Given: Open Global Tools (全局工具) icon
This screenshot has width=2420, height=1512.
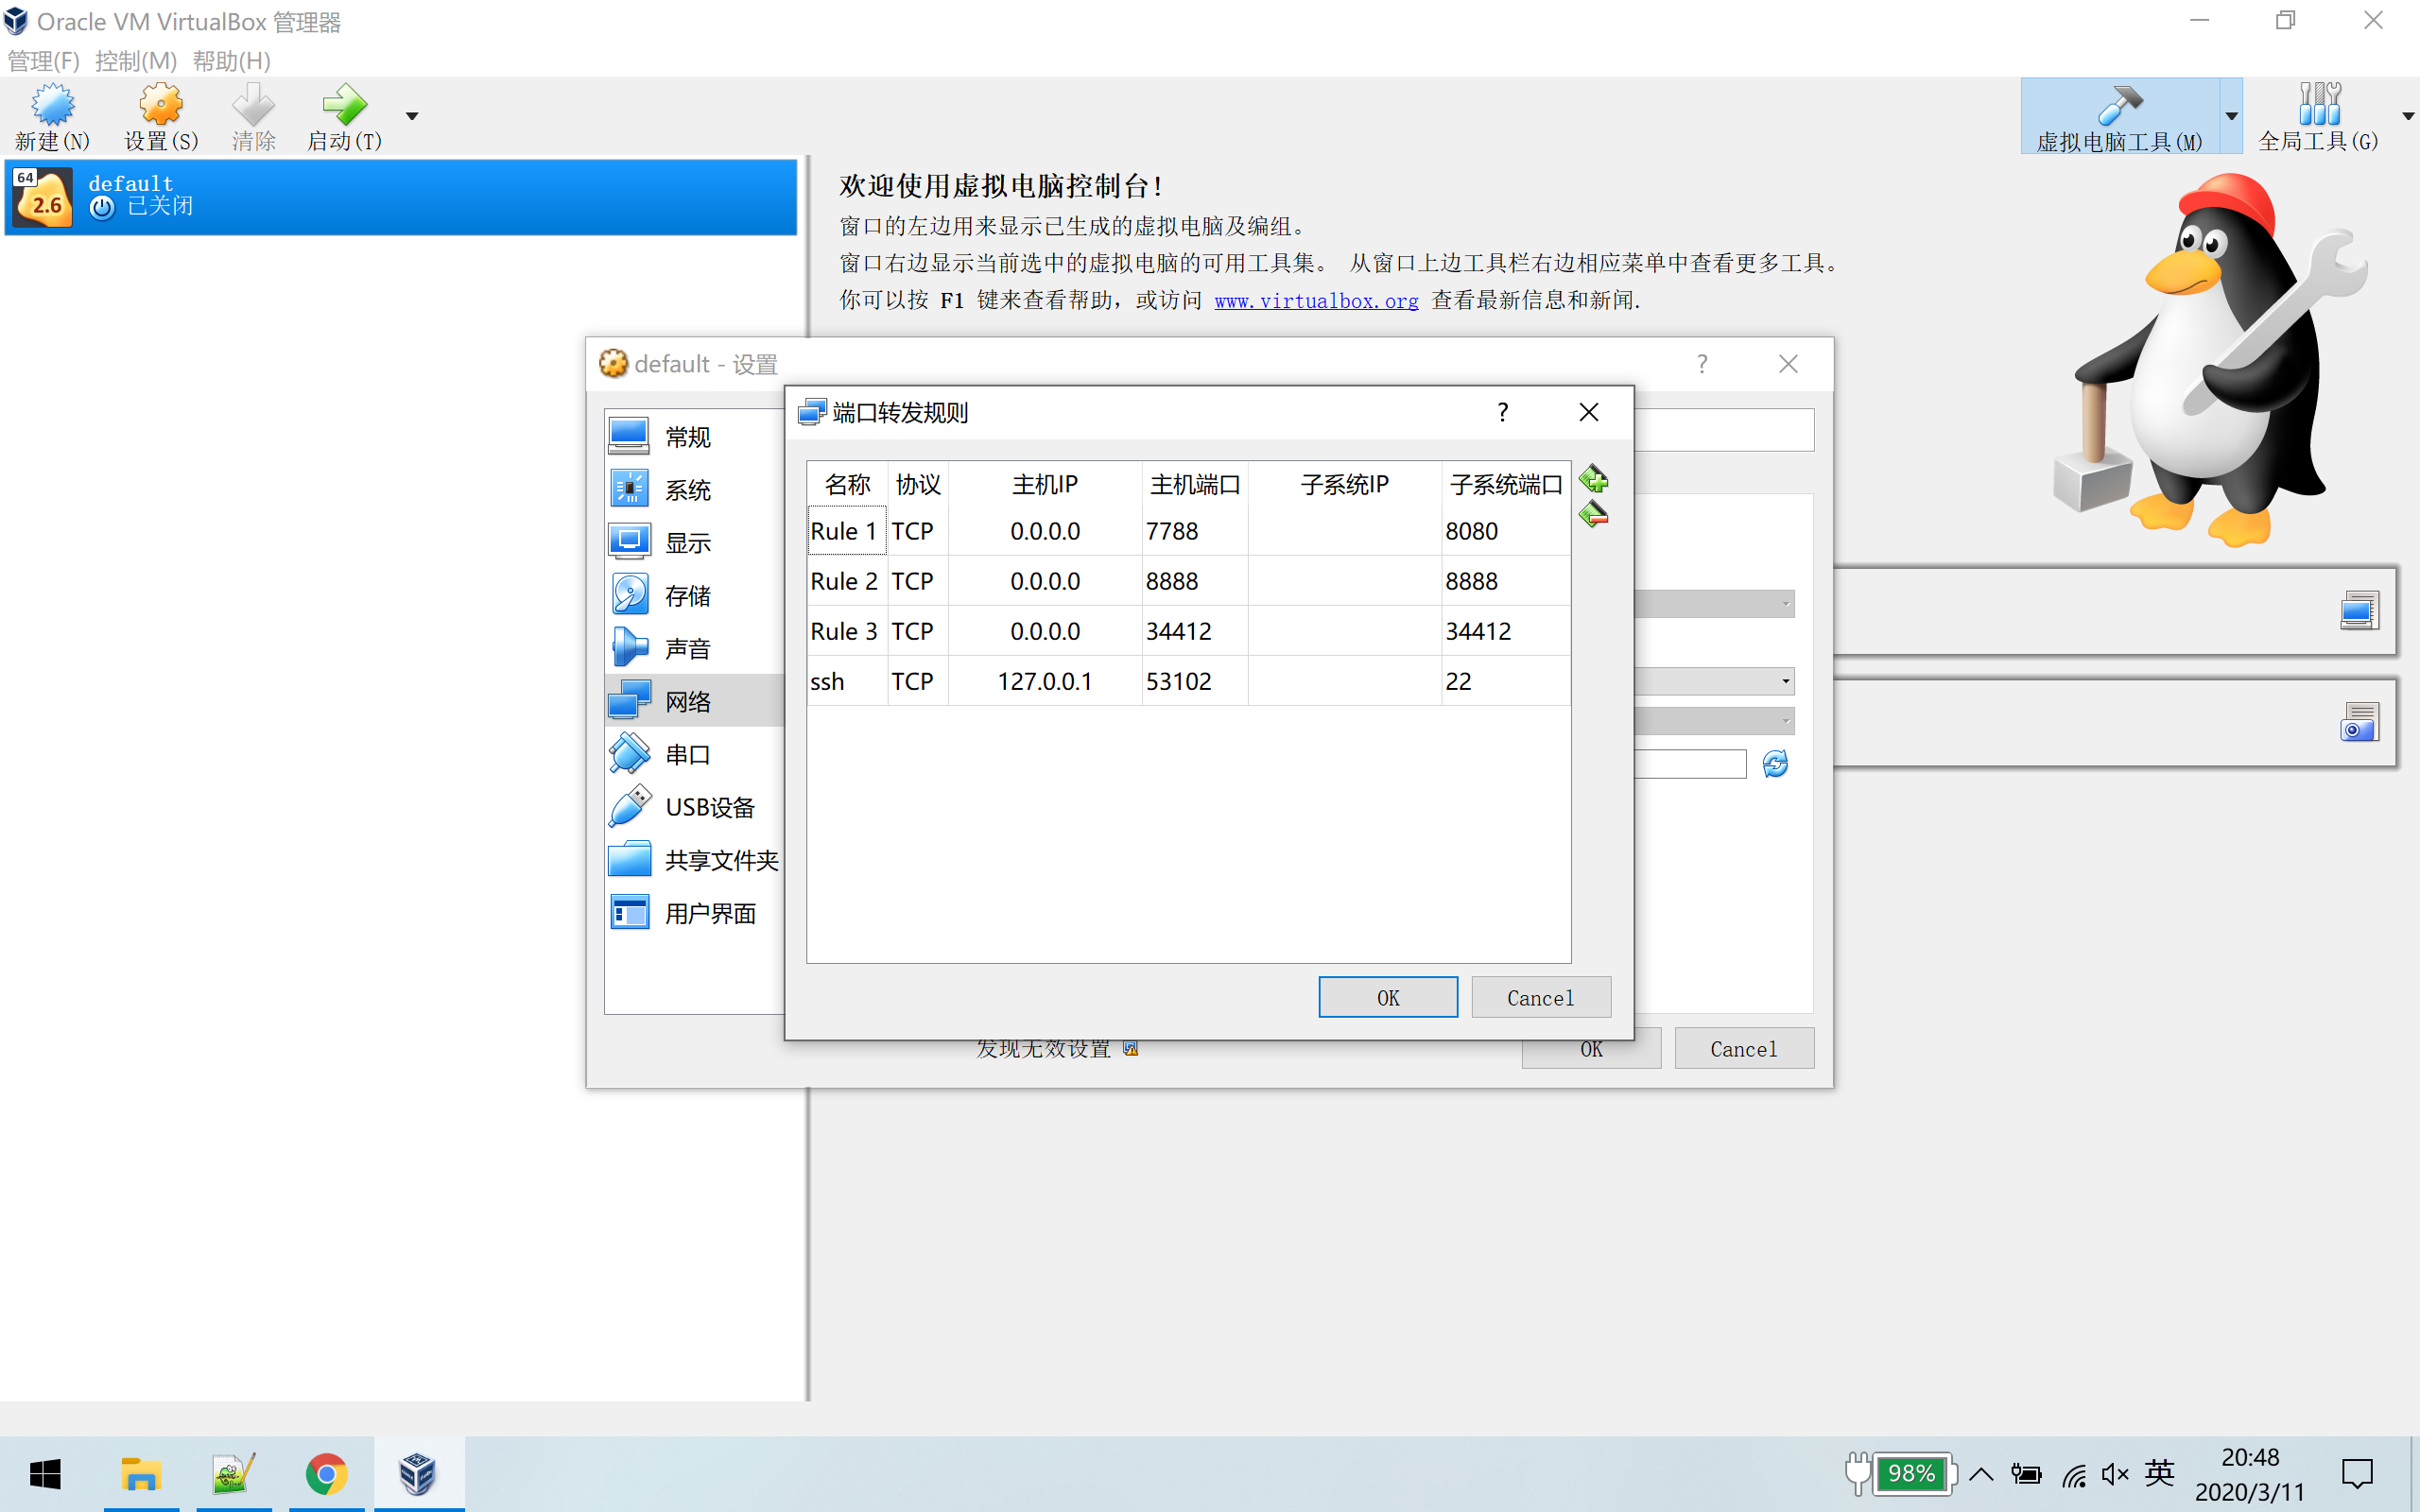Looking at the screenshot, I should [x=2317, y=116].
